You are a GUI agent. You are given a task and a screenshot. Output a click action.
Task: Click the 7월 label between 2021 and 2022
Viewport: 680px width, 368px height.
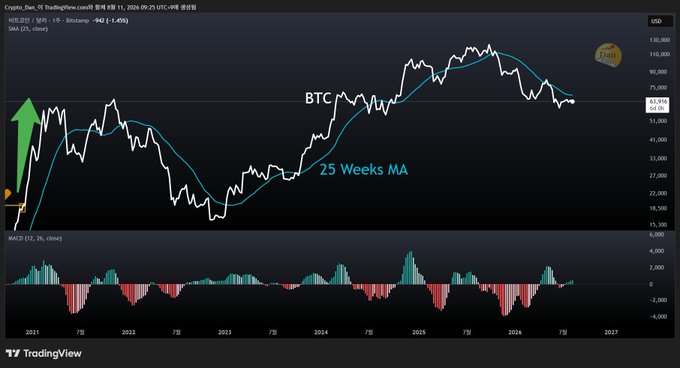pos(80,332)
